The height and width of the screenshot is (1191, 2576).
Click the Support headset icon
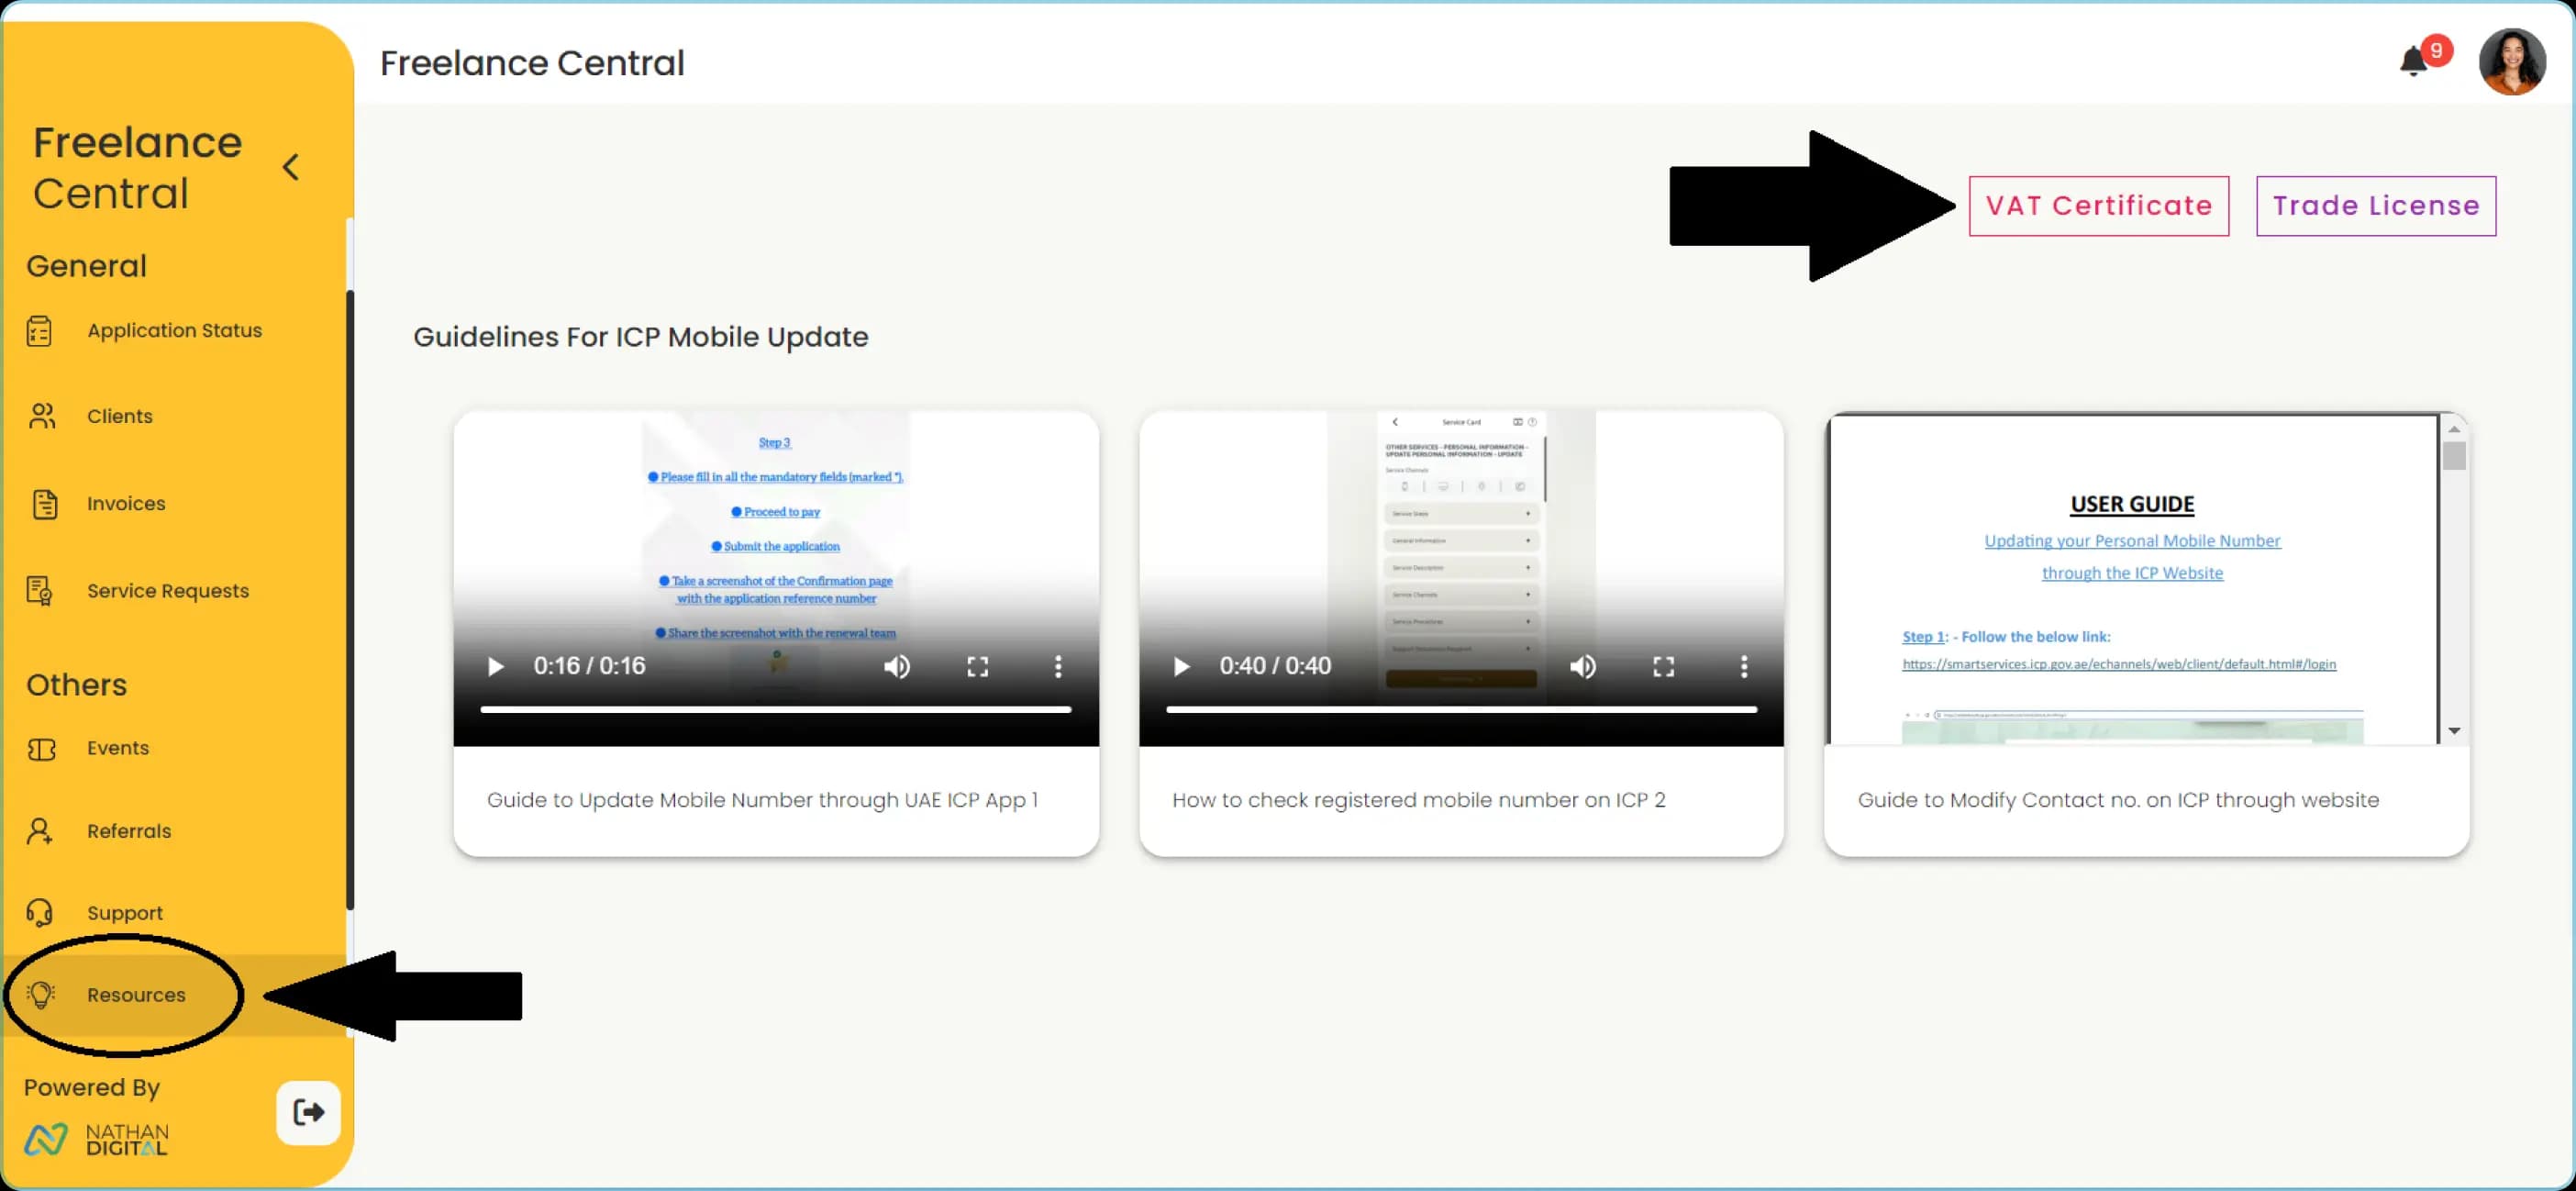(40, 913)
